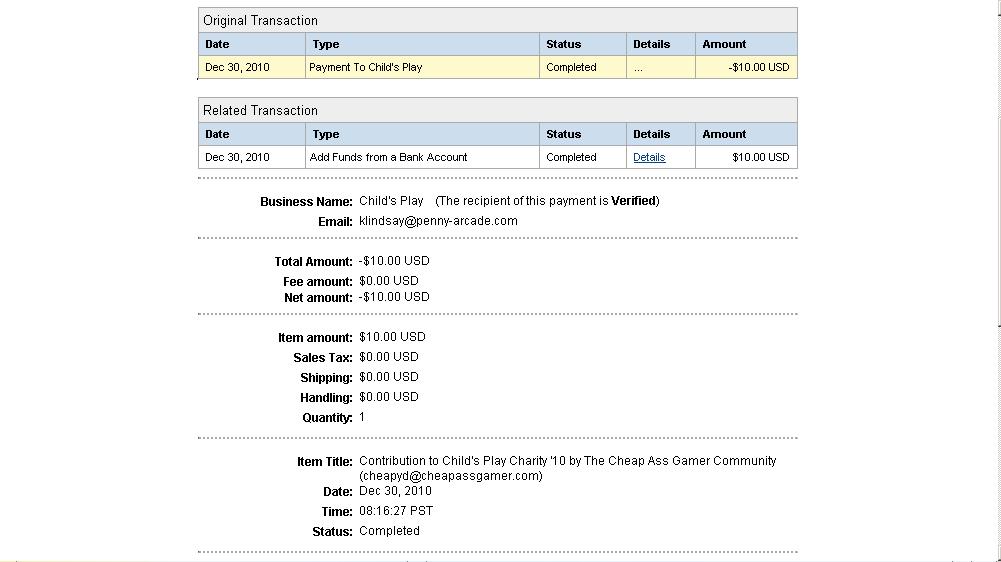This screenshot has width=1001, height=562.
Task: Click the Completed status in Original Transaction row
Action: click(x=571, y=67)
